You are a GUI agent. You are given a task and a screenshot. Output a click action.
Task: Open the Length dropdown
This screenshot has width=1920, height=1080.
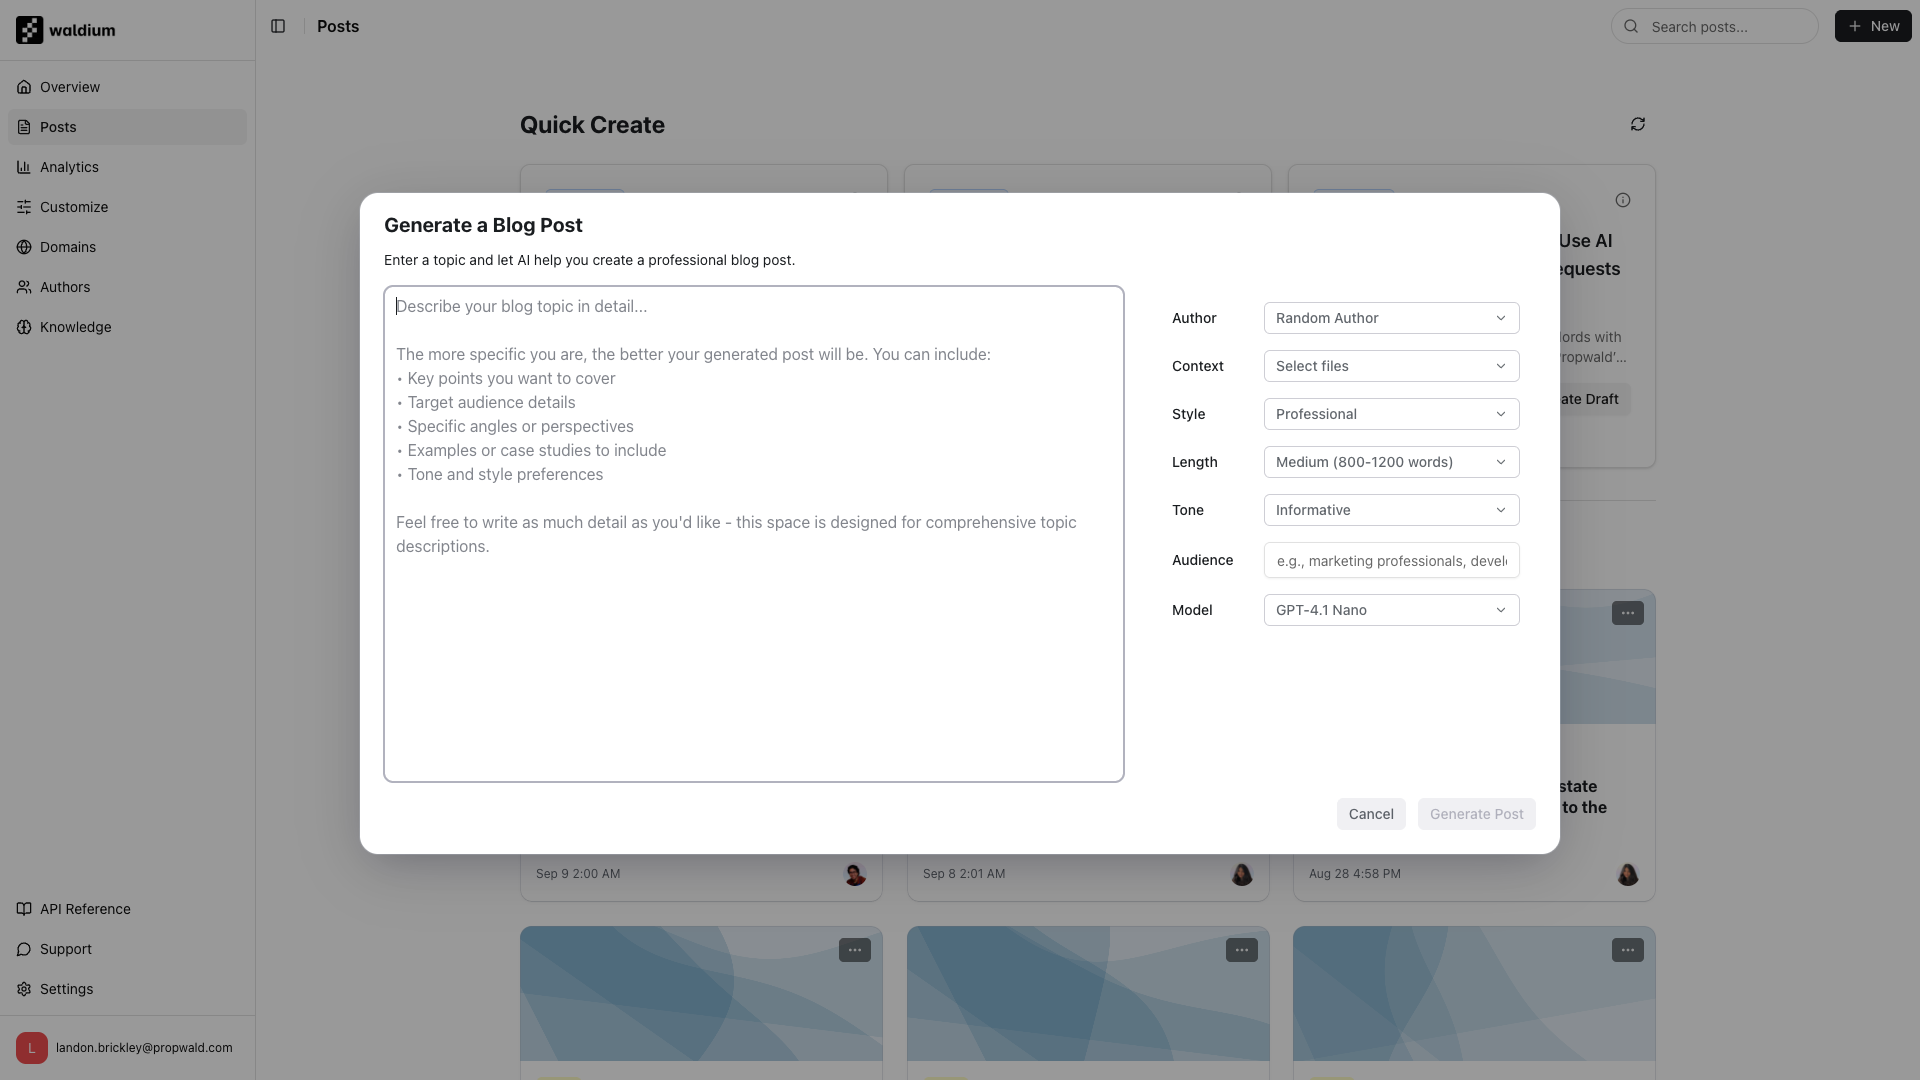[x=1391, y=462]
